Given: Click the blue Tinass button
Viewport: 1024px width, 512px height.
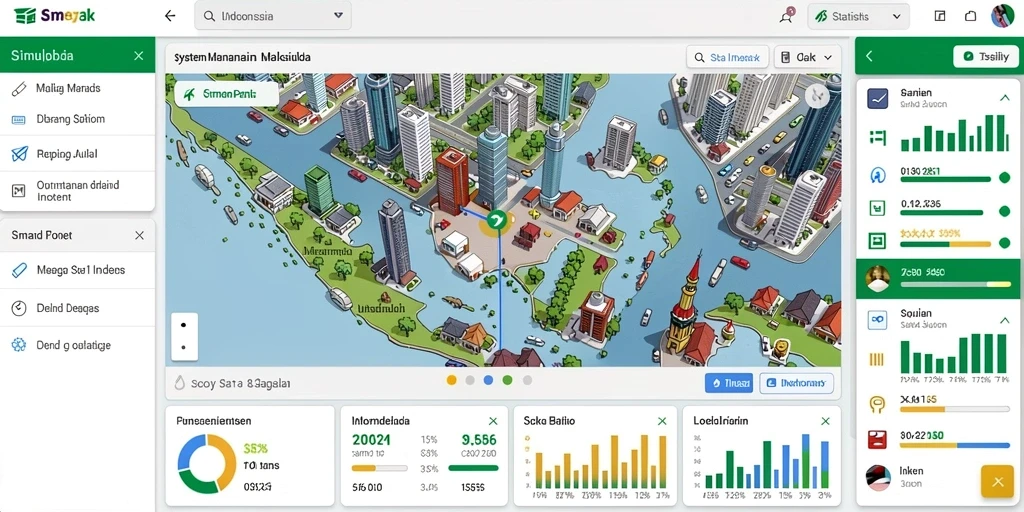Looking at the screenshot, I should [x=729, y=383].
